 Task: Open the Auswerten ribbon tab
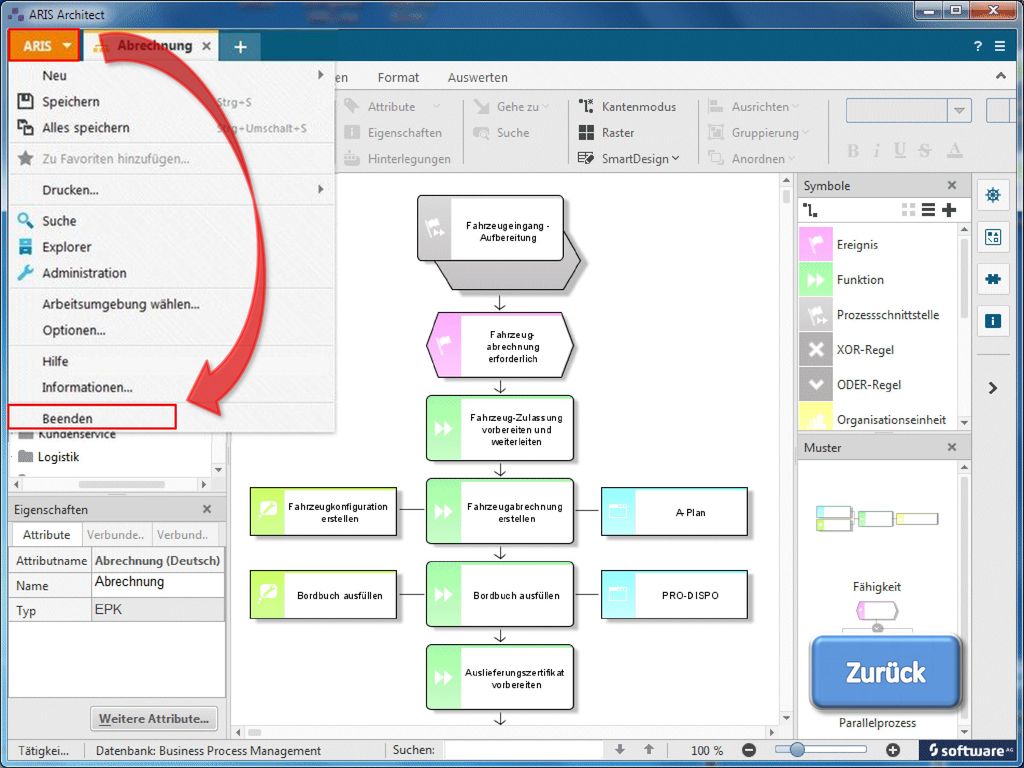pyautogui.click(x=477, y=77)
